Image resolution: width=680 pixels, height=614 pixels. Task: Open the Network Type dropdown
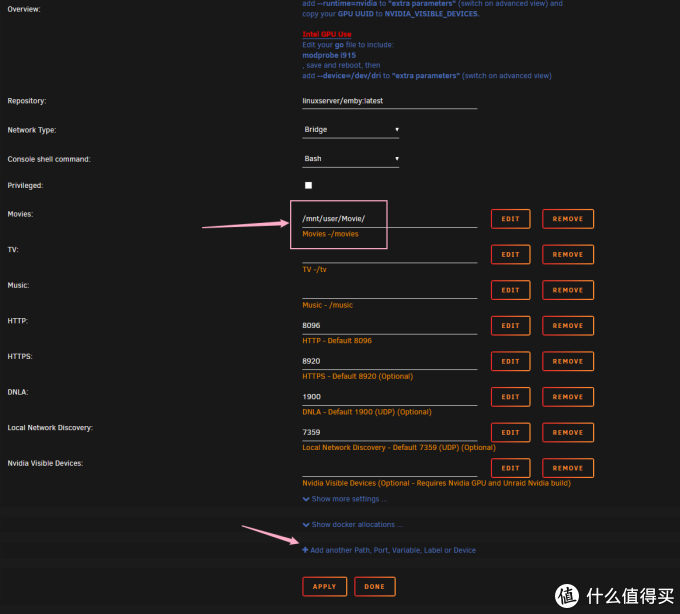point(350,130)
